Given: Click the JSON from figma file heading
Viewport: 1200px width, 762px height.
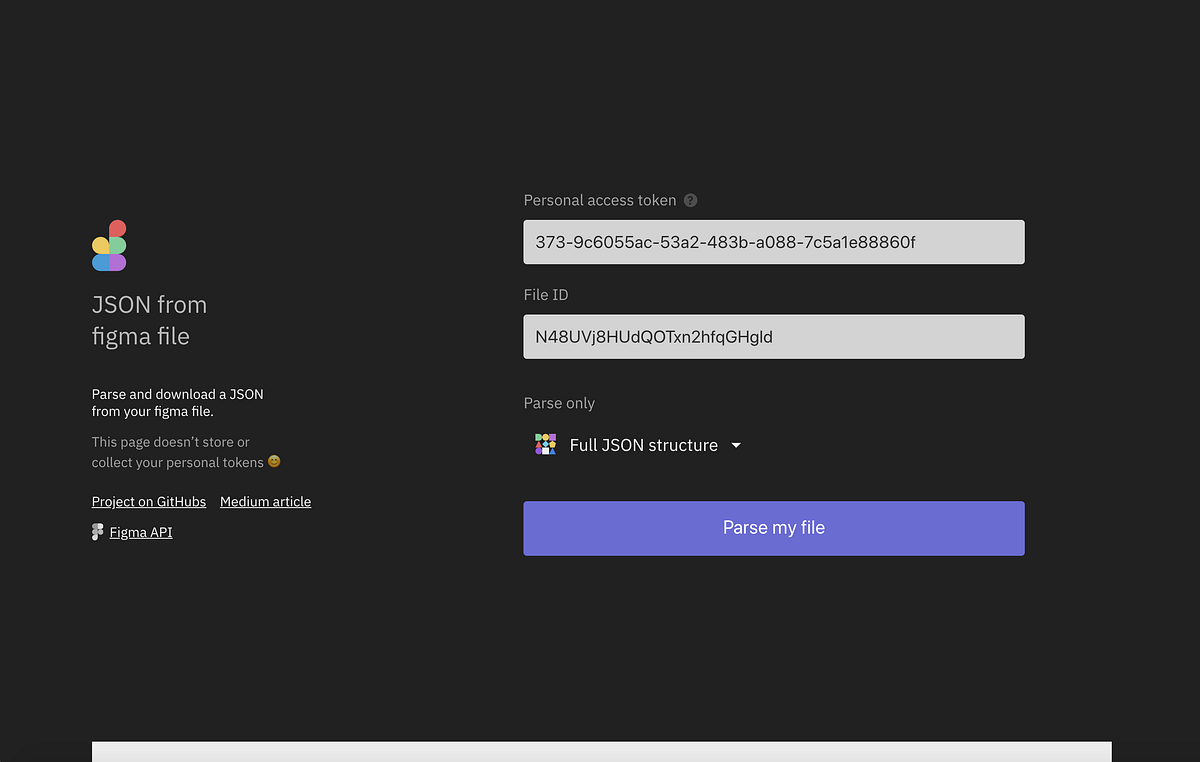Looking at the screenshot, I should coord(149,320).
